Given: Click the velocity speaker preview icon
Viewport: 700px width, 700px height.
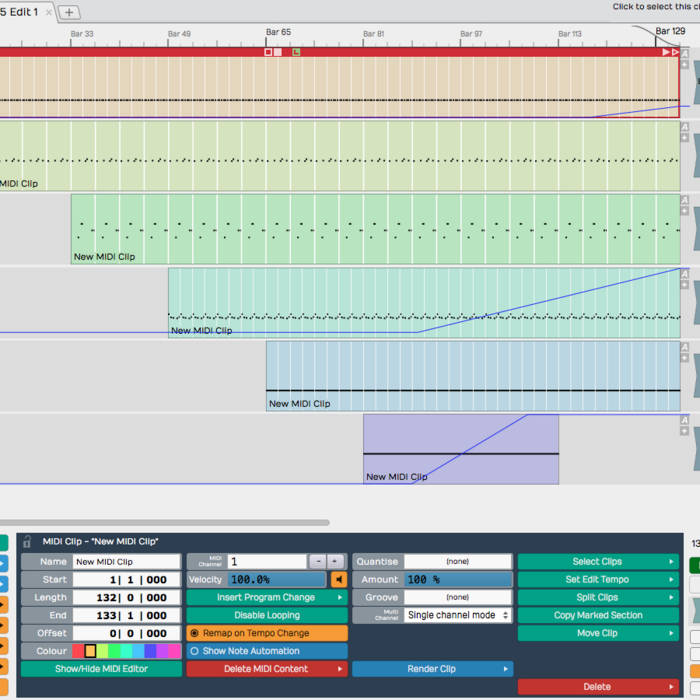Looking at the screenshot, I should click(x=339, y=579).
